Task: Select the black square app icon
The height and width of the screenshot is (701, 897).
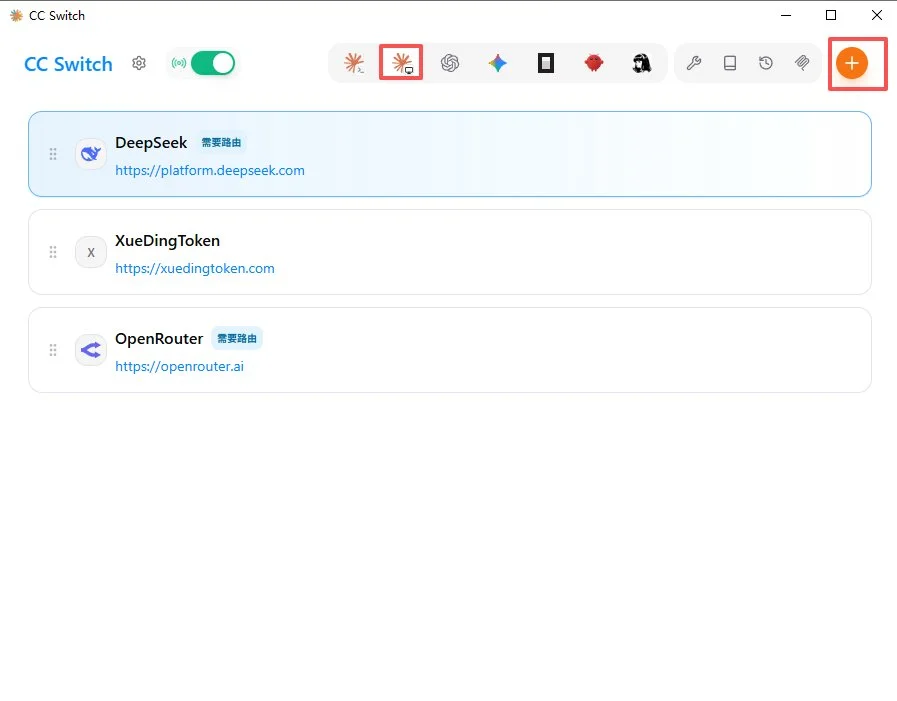Action: point(546,63)
